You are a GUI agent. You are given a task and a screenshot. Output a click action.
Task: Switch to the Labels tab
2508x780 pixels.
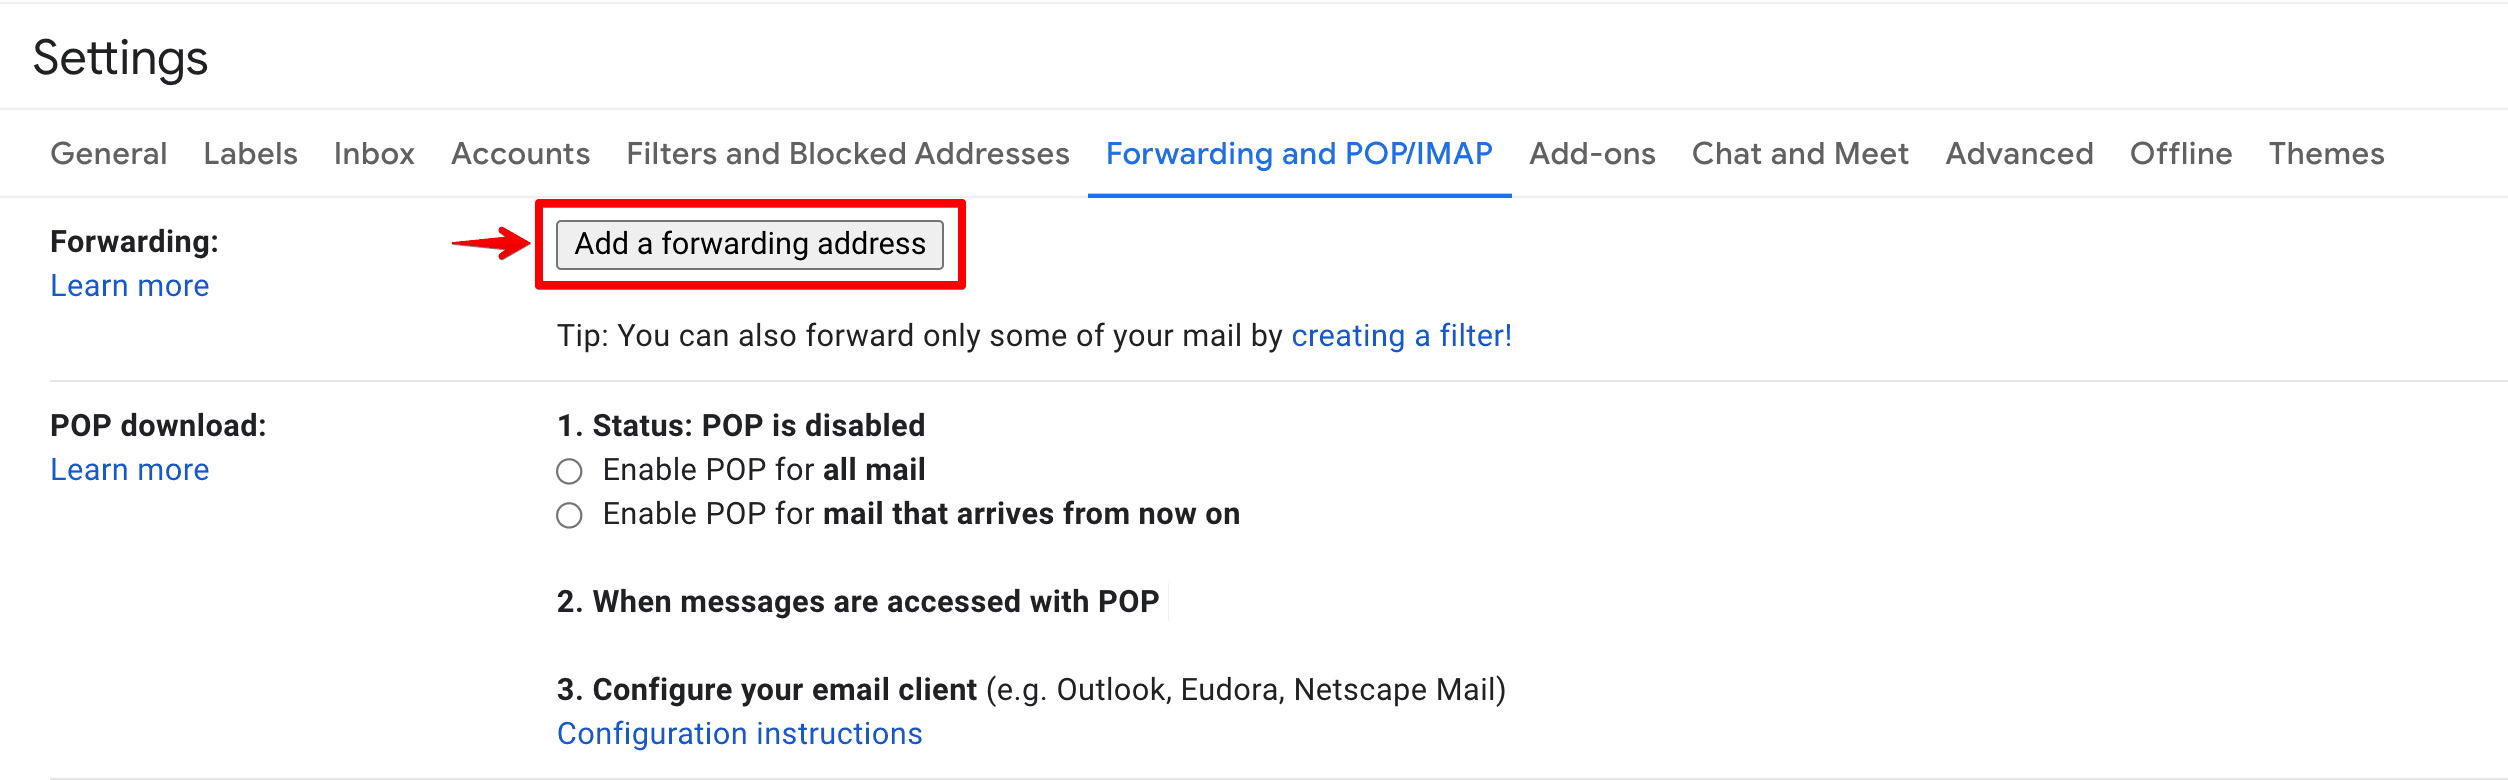point(250,154)
